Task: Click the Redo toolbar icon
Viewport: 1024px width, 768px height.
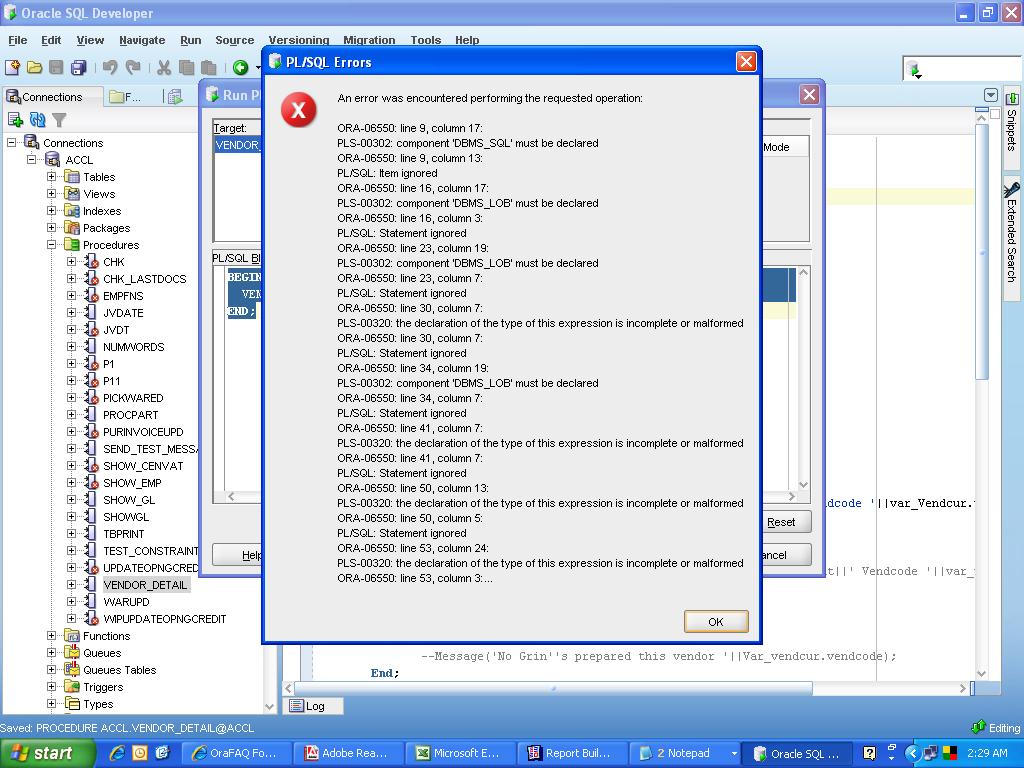Action: (133, 67)
